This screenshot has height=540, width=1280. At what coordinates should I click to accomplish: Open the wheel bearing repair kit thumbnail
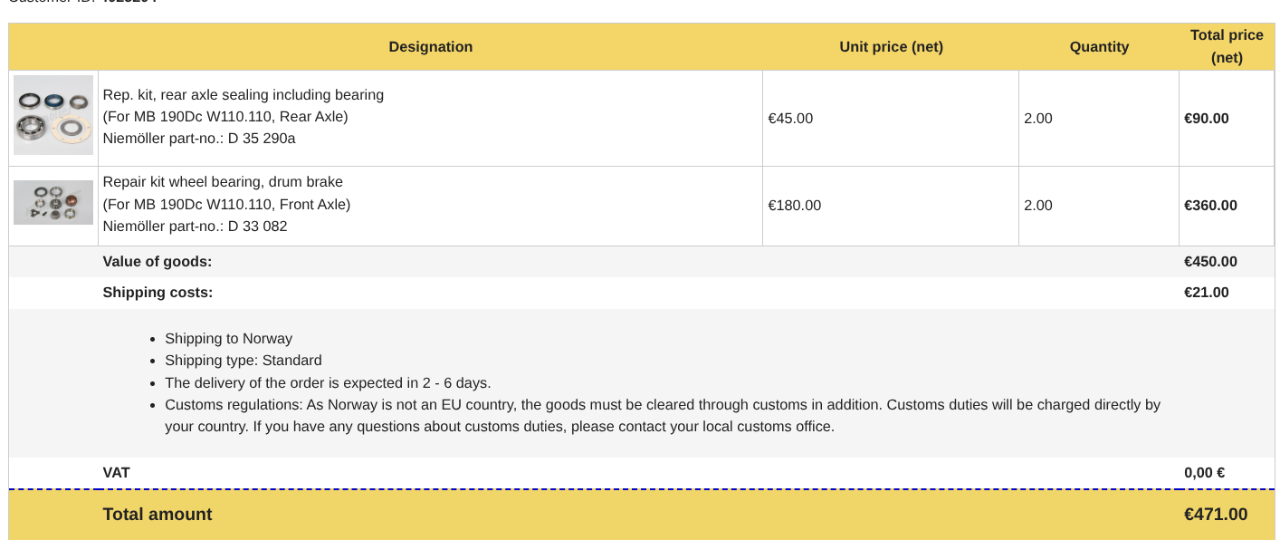(53, 203)
